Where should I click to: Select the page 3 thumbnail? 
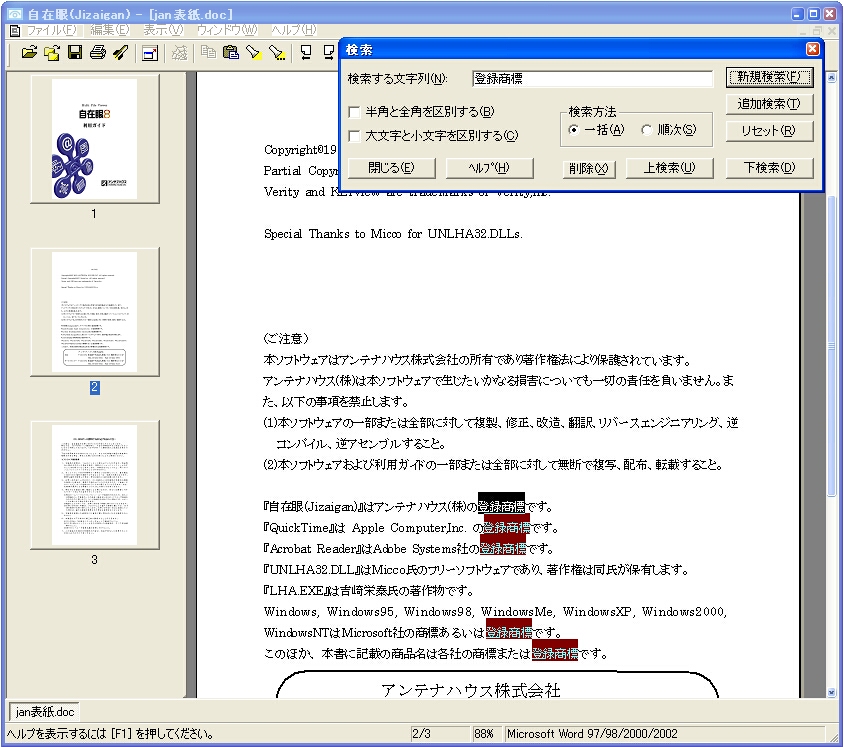pos(95,485)
